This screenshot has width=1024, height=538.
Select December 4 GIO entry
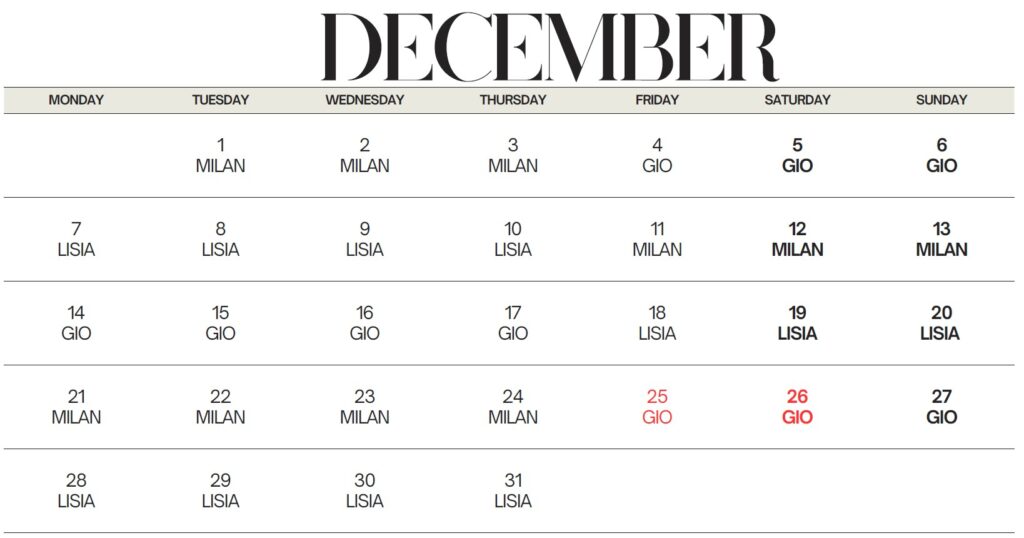(657, 156)
